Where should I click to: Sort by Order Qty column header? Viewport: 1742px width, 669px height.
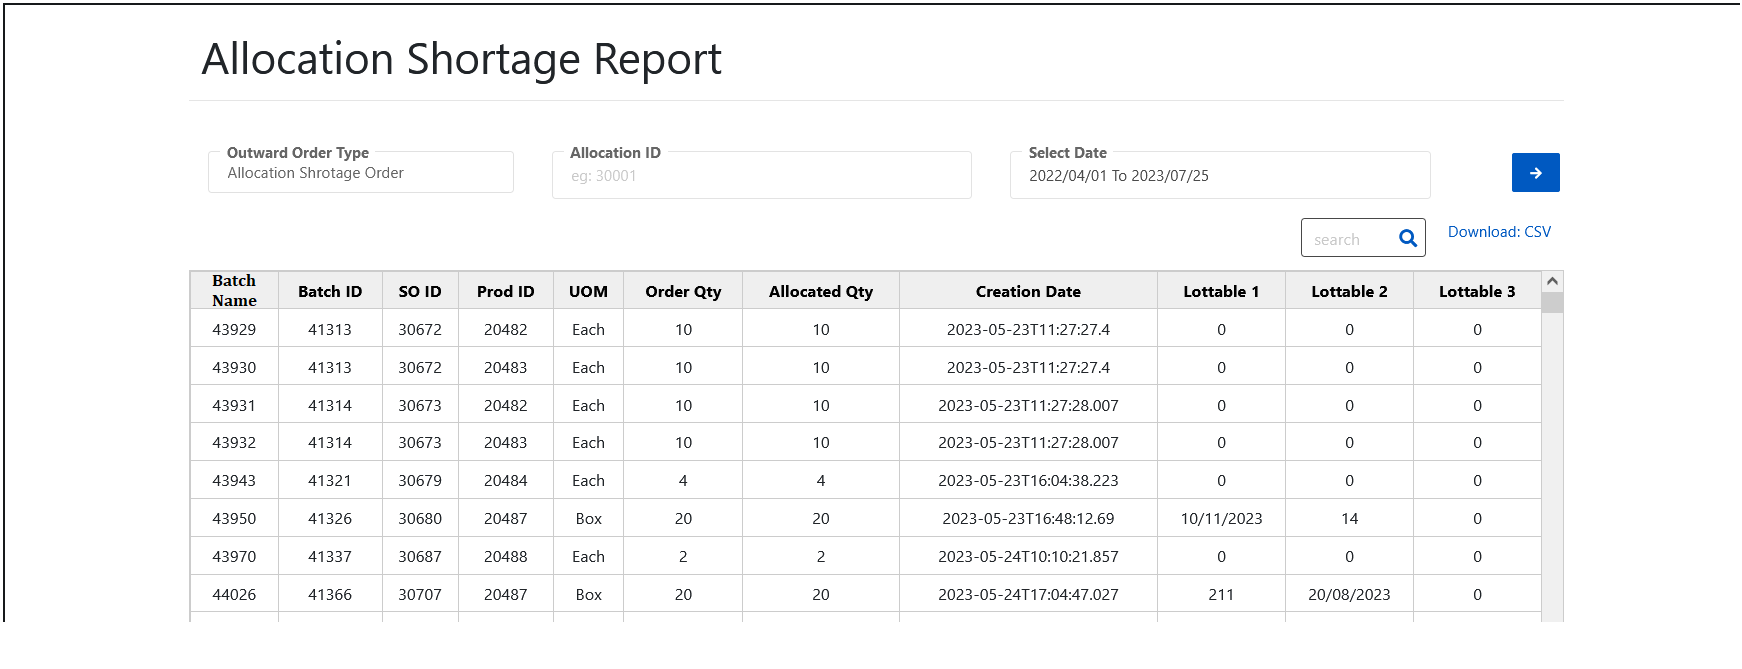(x=683, y=292)
